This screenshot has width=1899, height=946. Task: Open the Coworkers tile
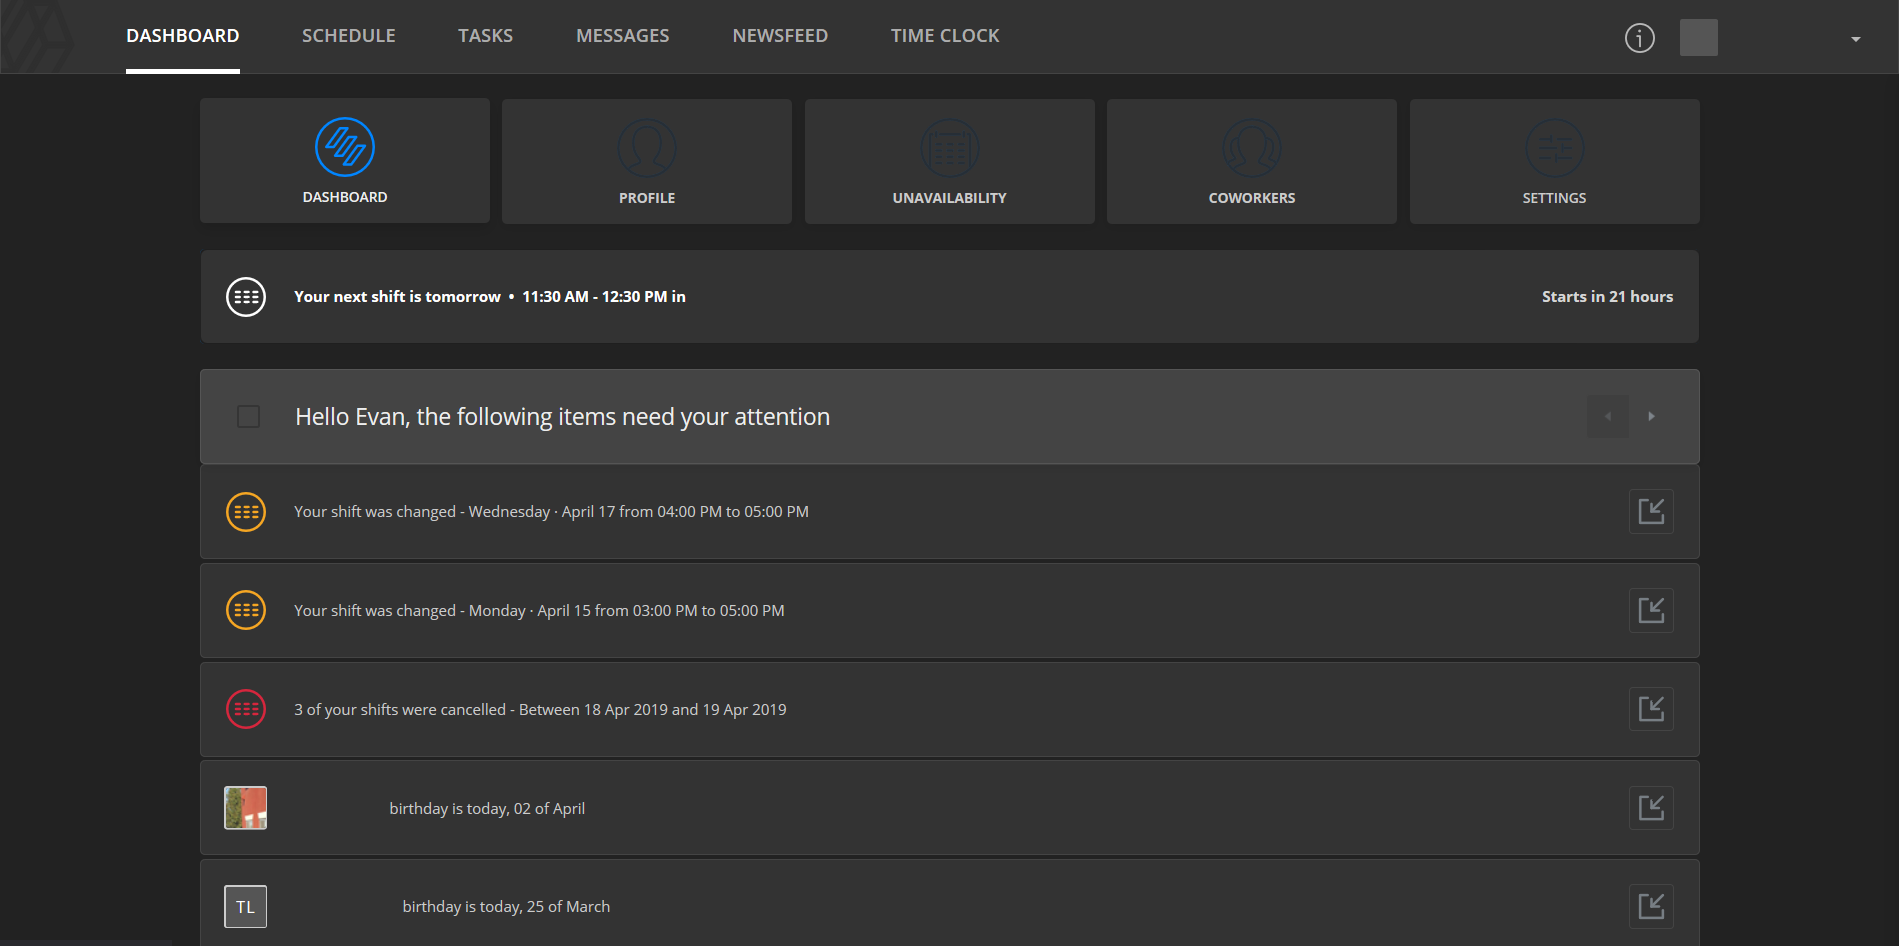[x=1252, y=161]
